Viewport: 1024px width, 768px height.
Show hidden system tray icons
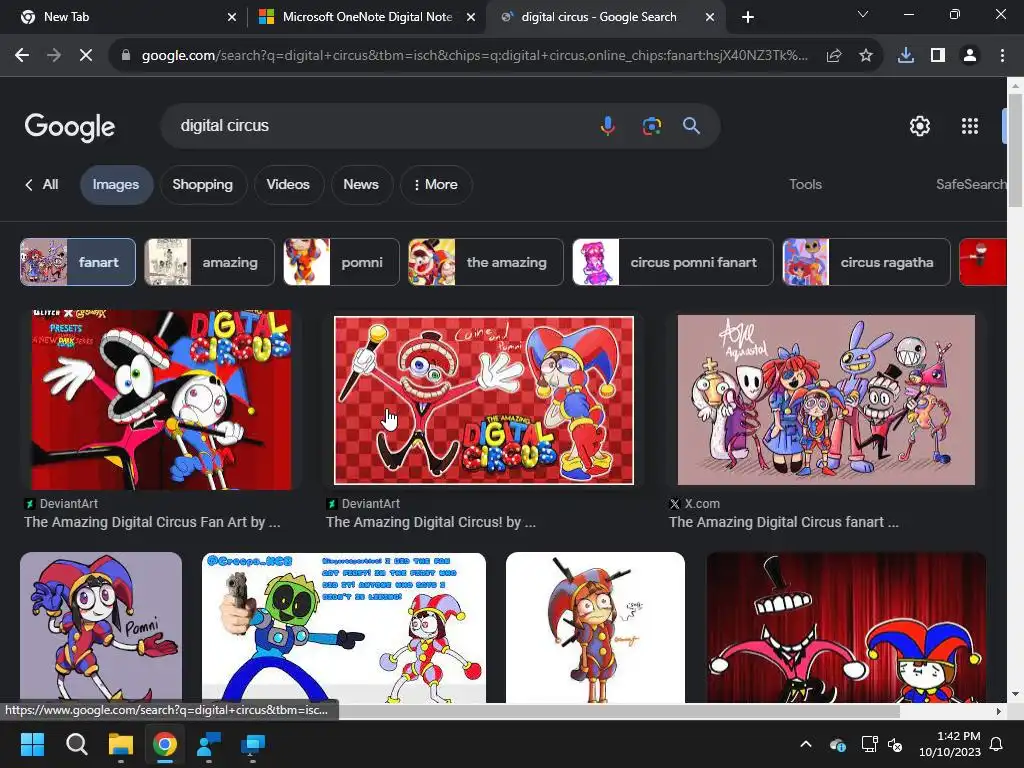806,744
